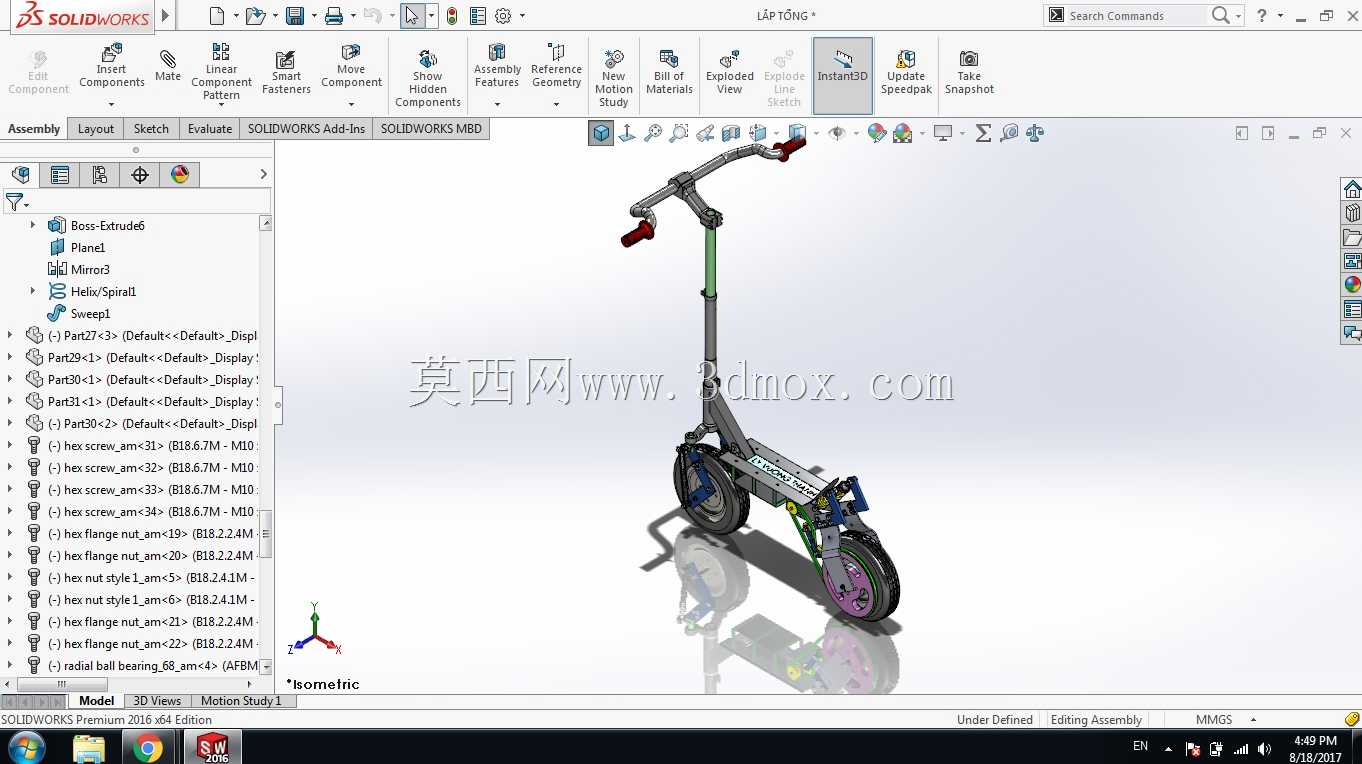Open the ConfigurationManager tab

tap(100, 175)
